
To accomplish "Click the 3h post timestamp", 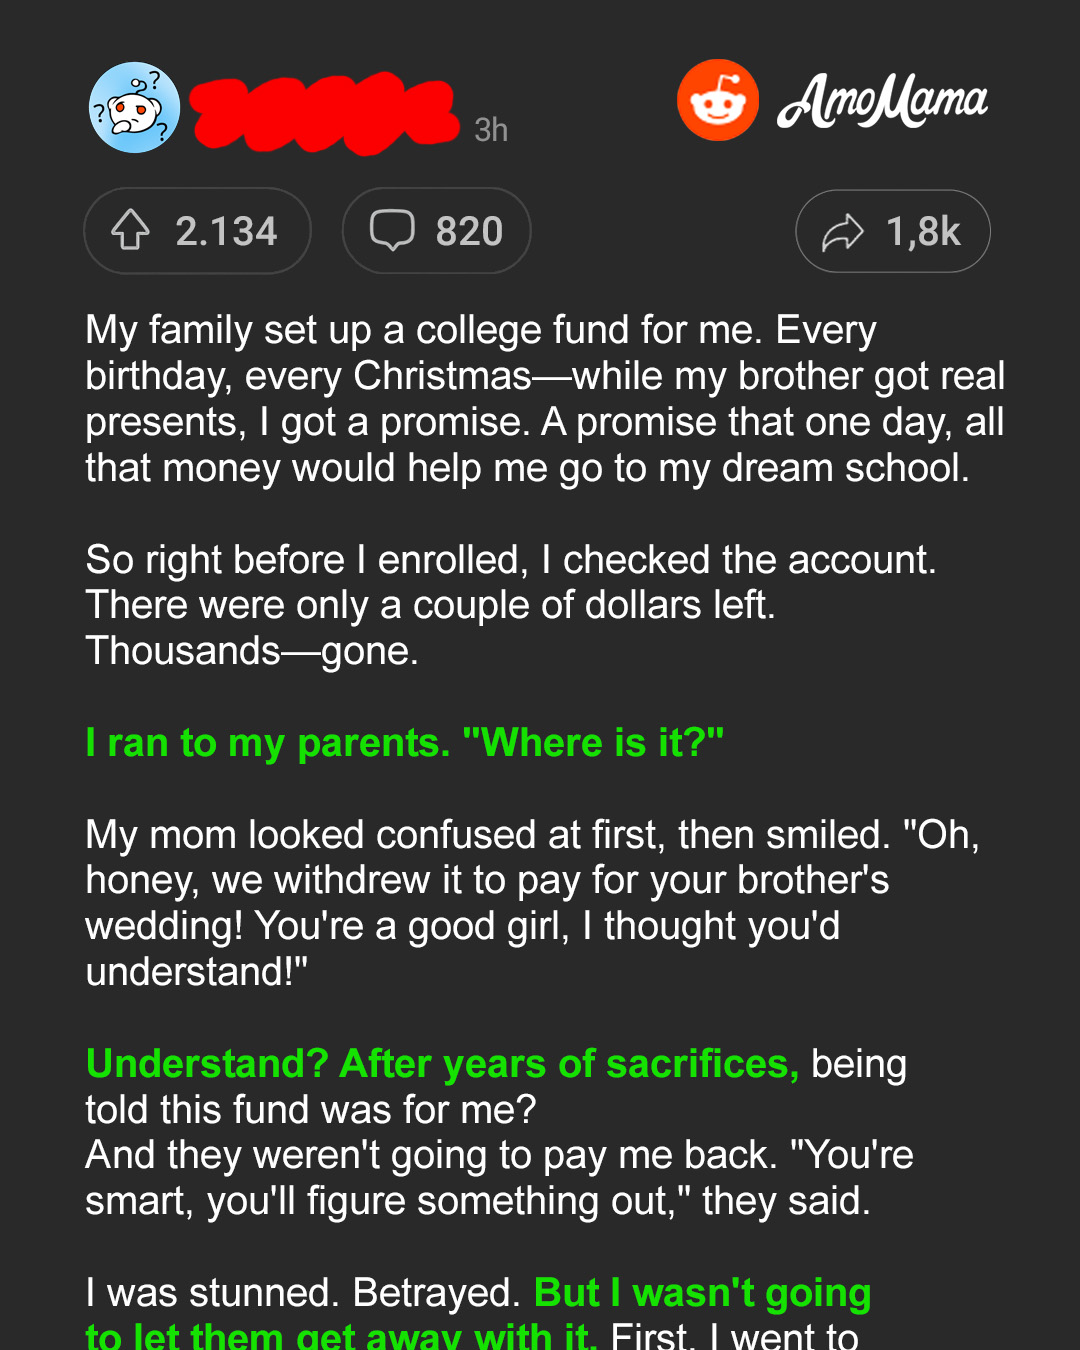I will pos(491,130).
